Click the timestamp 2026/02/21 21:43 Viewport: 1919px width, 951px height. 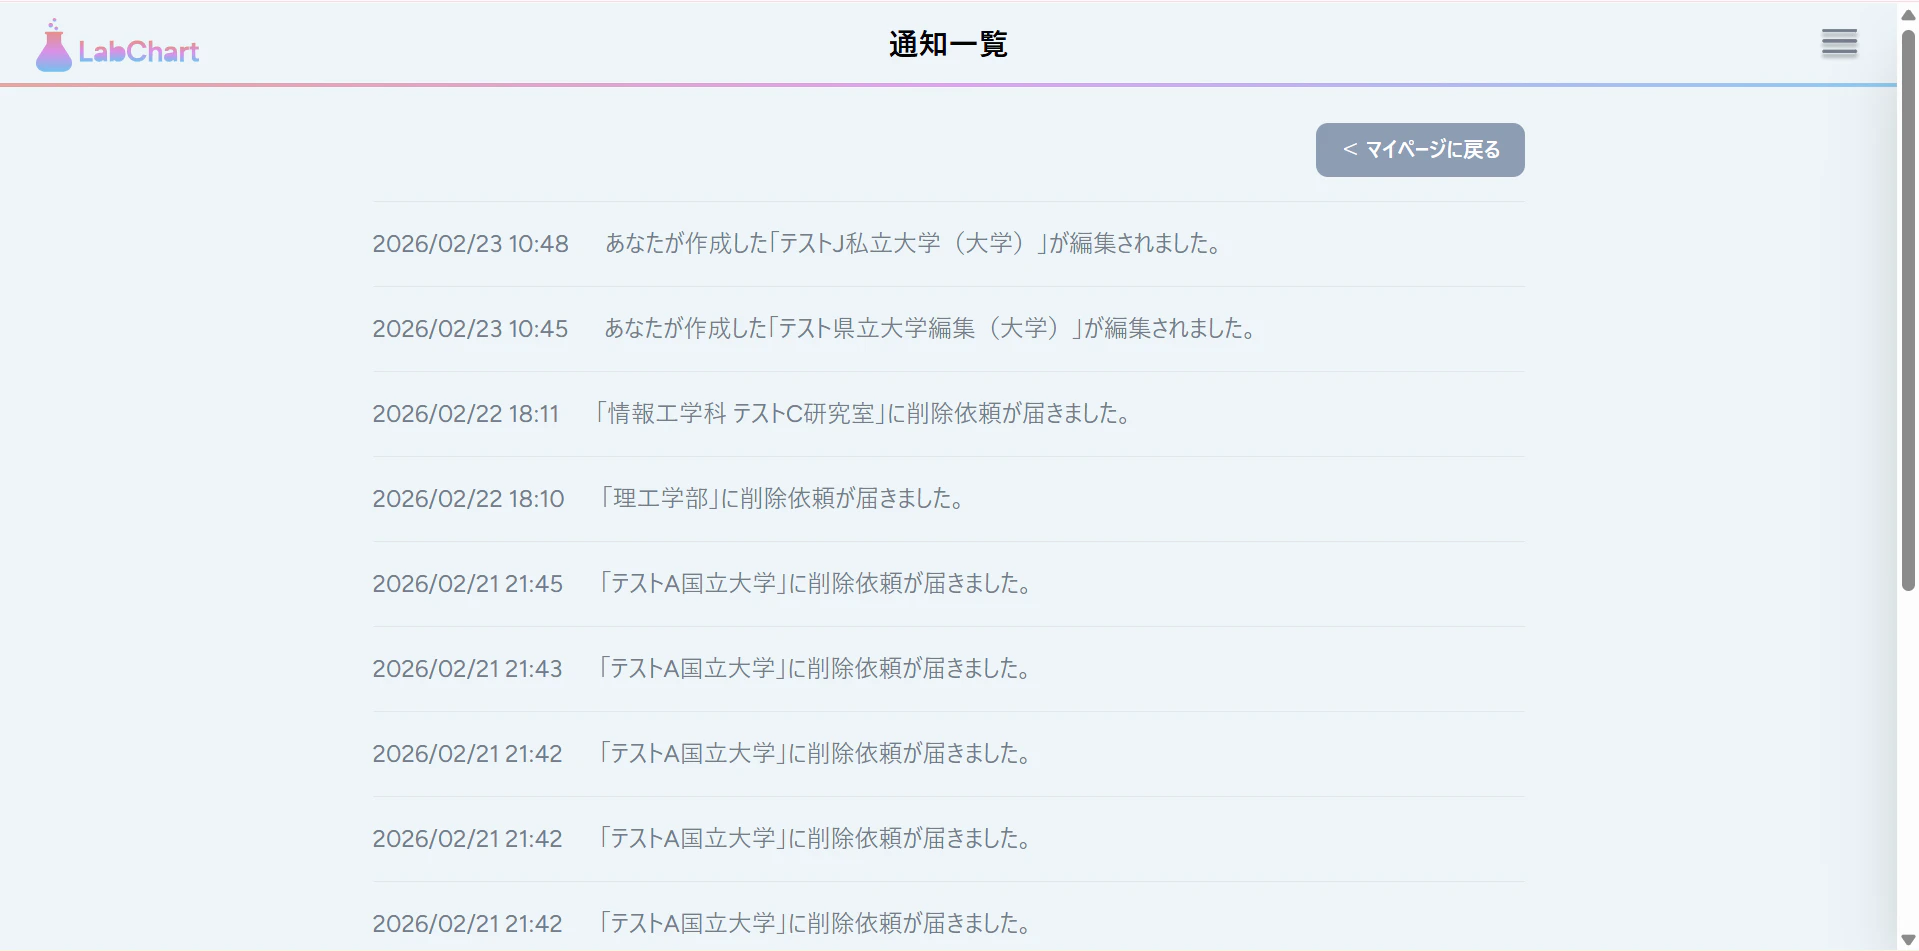click(467, 669)
